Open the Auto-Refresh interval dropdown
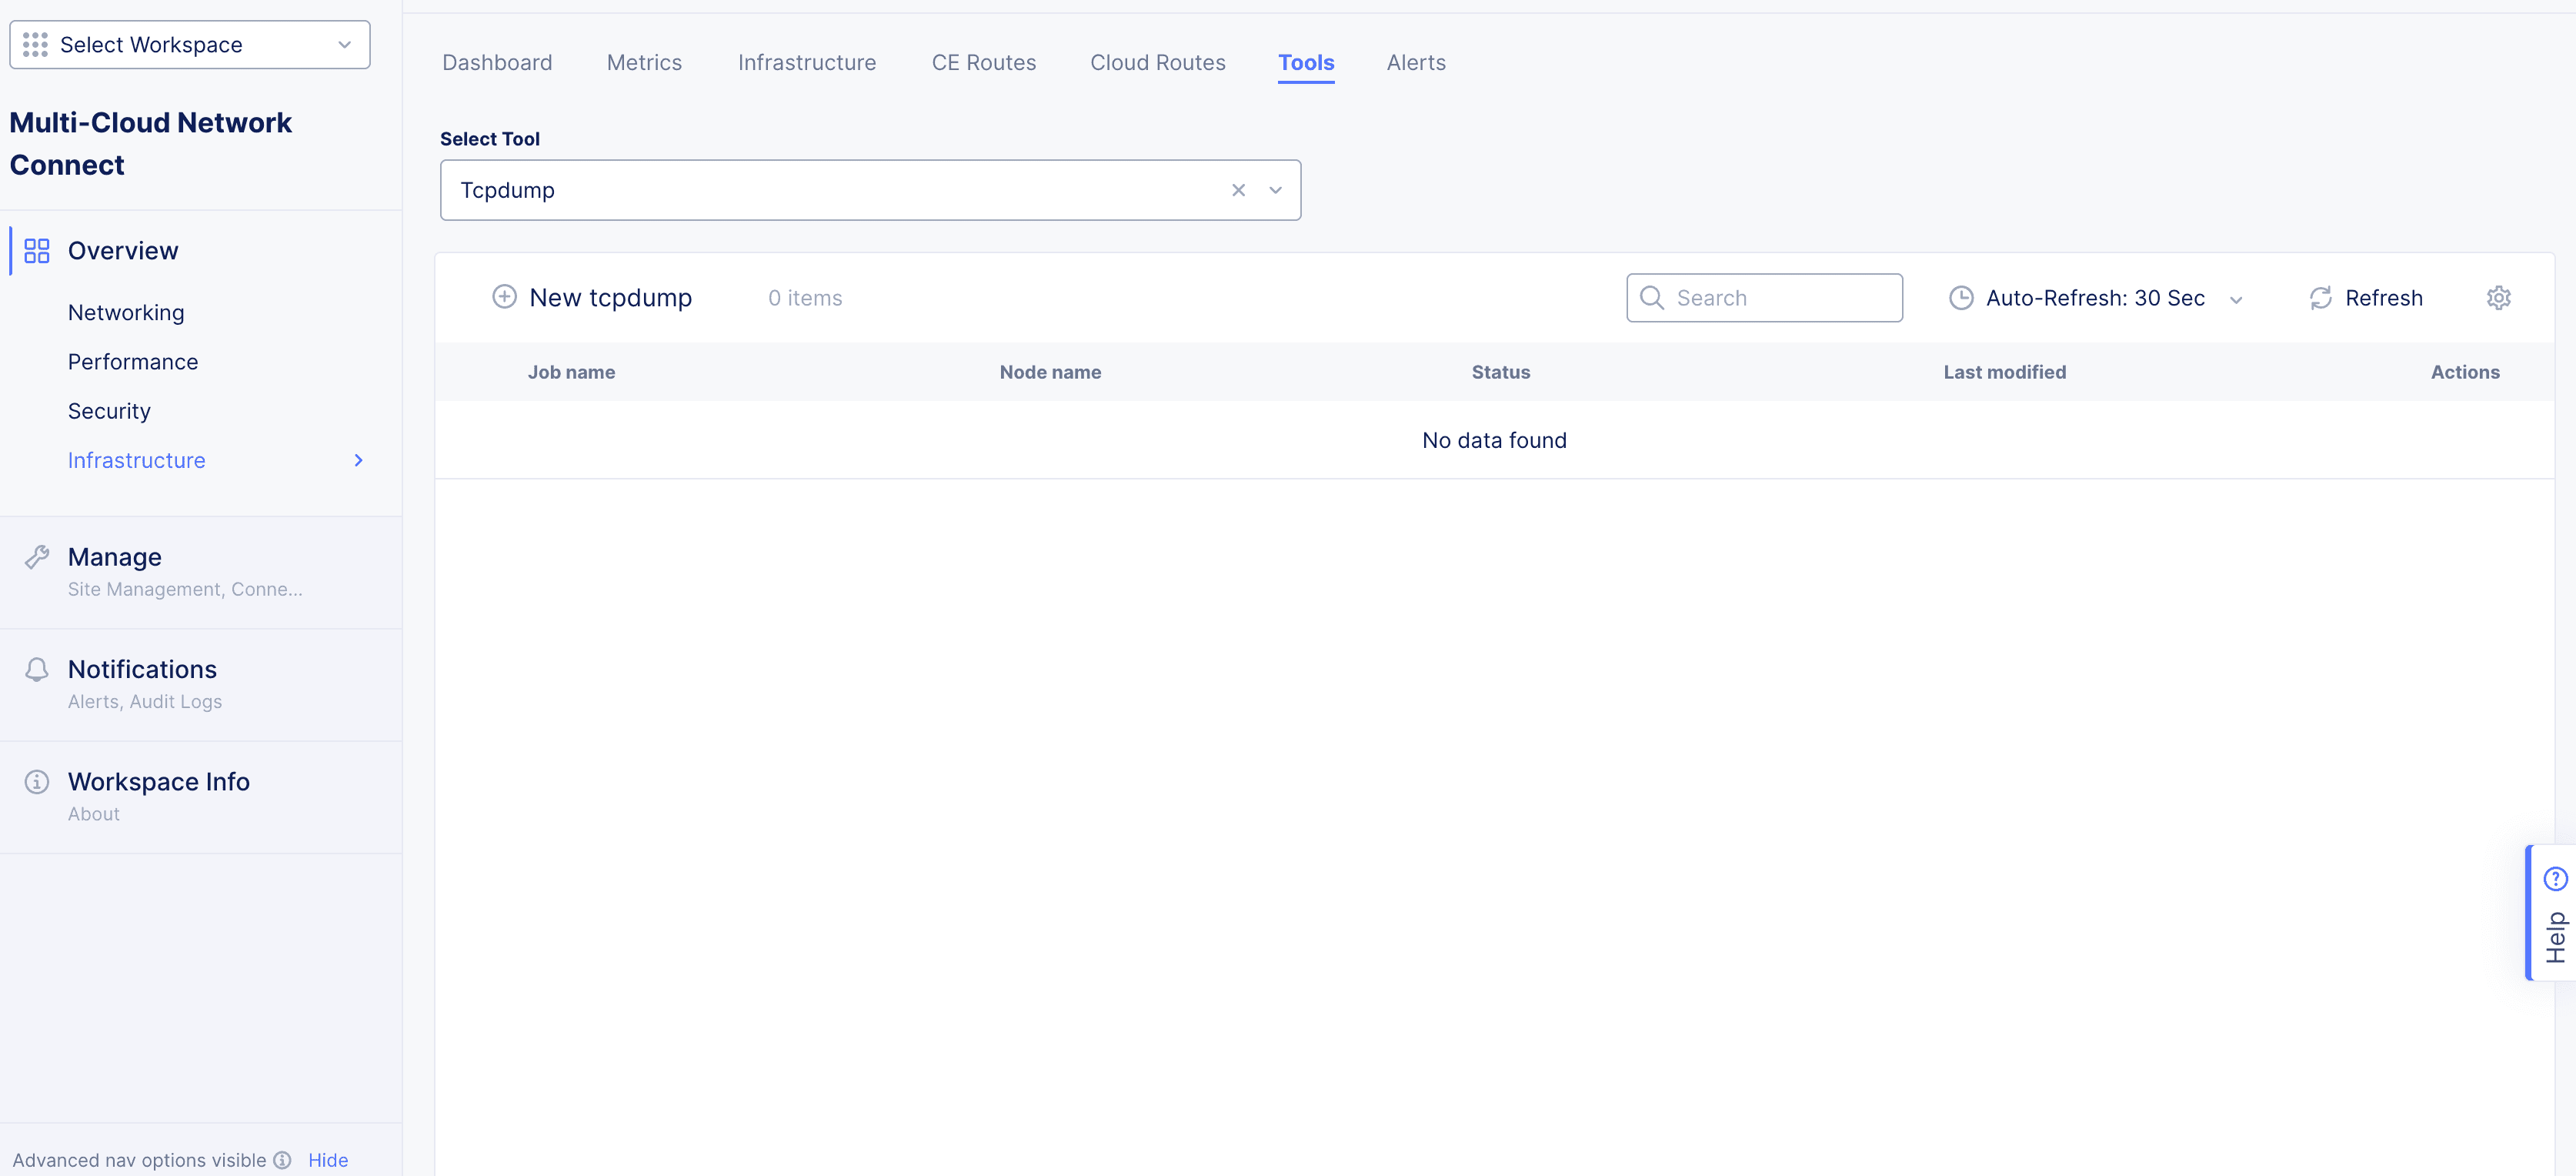The image size is (2576, 1176). click(x=2096, y=298)
